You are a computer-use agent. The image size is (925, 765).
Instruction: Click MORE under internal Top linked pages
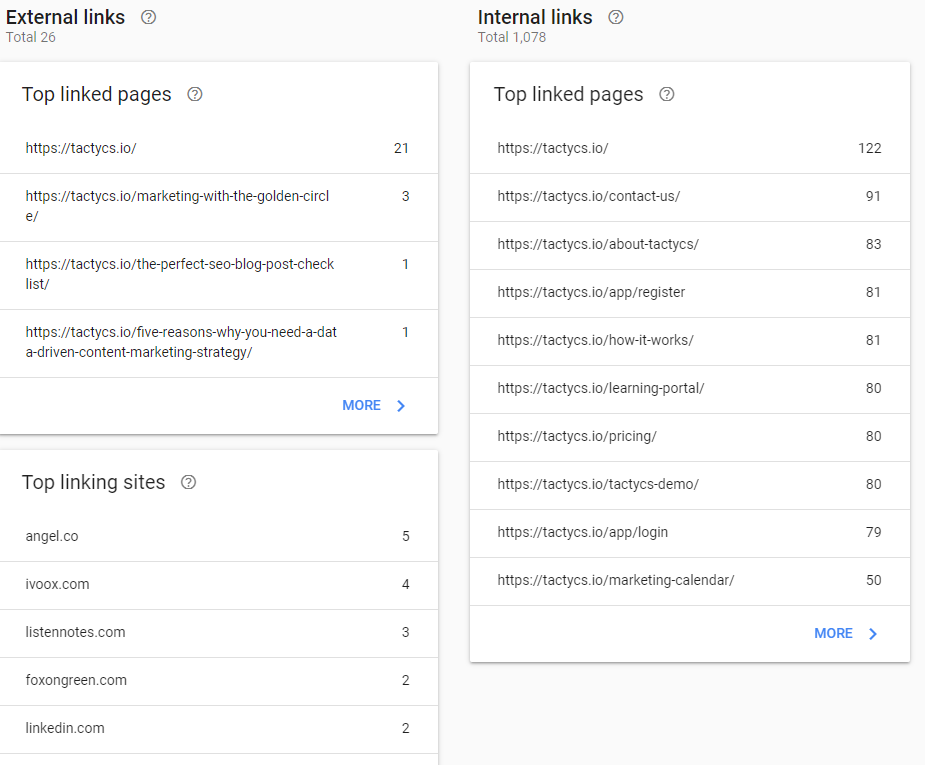pos(833,633)
